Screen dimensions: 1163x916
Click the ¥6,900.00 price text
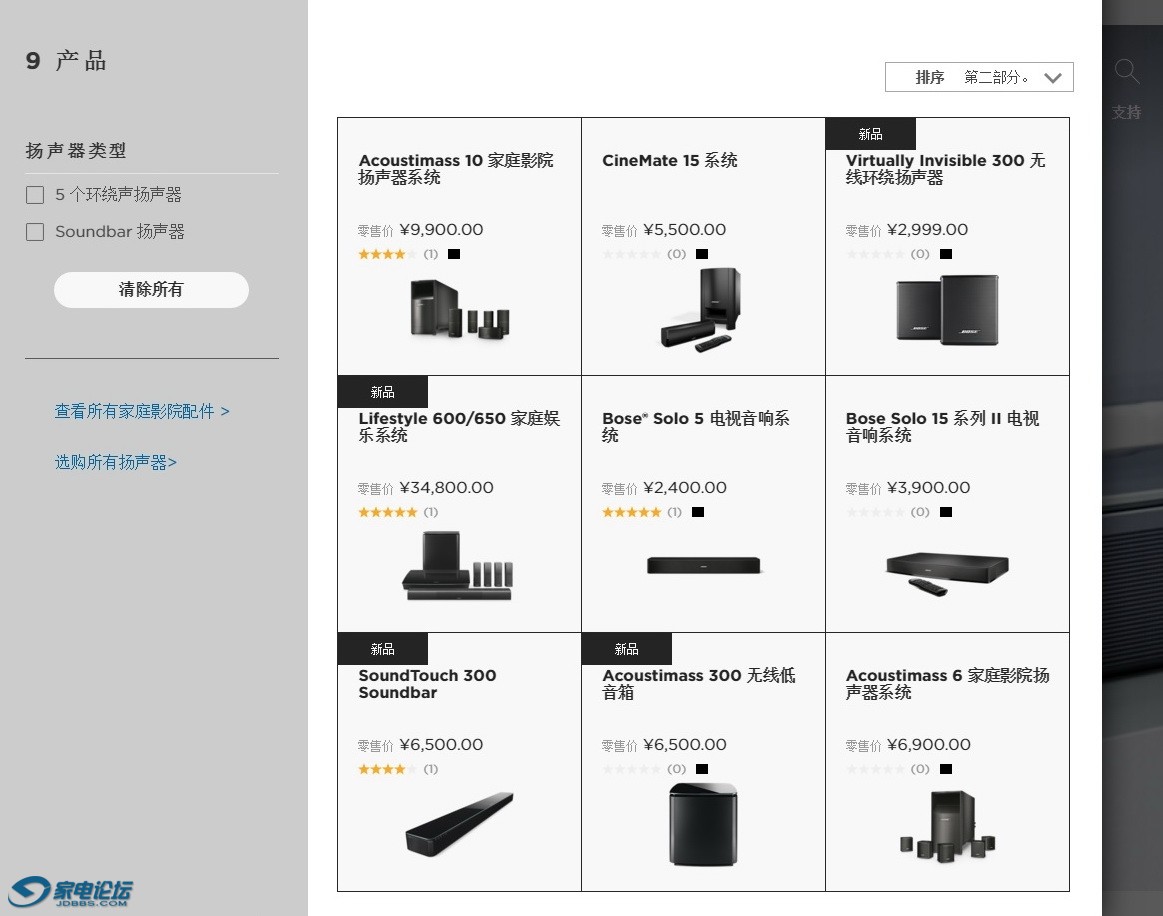(929, 745)
